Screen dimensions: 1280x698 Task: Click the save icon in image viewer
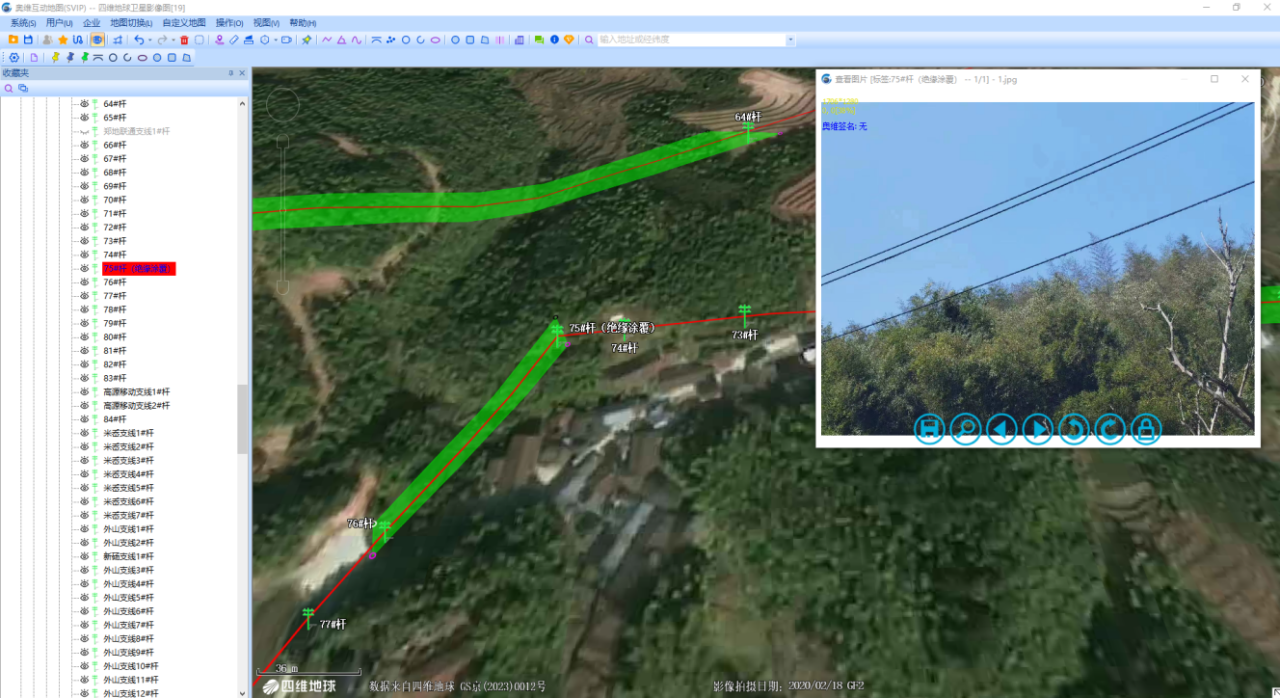[929, 429]
